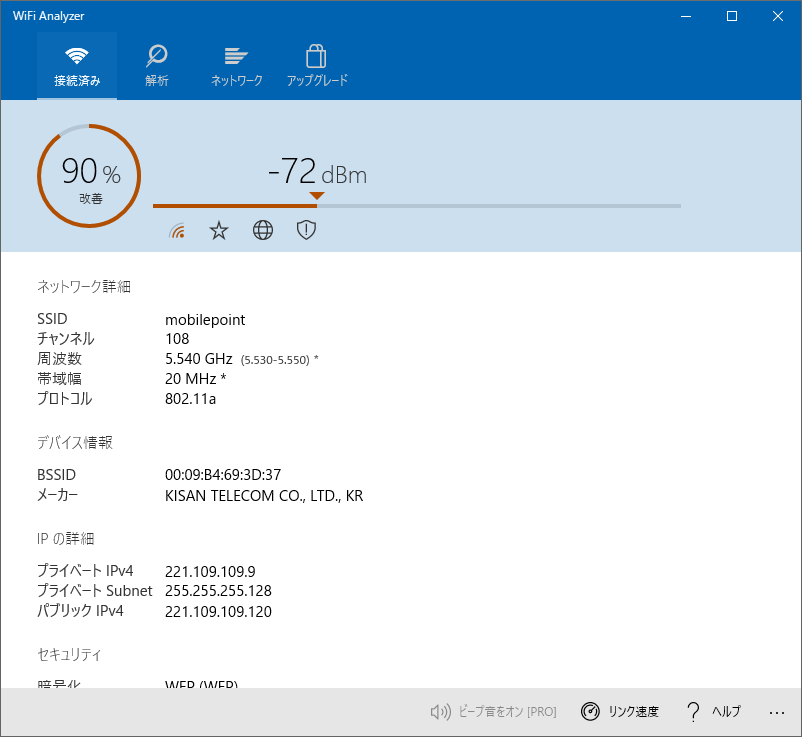
Task: Expand the three-dot more options menu
Action: pyautogui.click(x=777, y=712)
